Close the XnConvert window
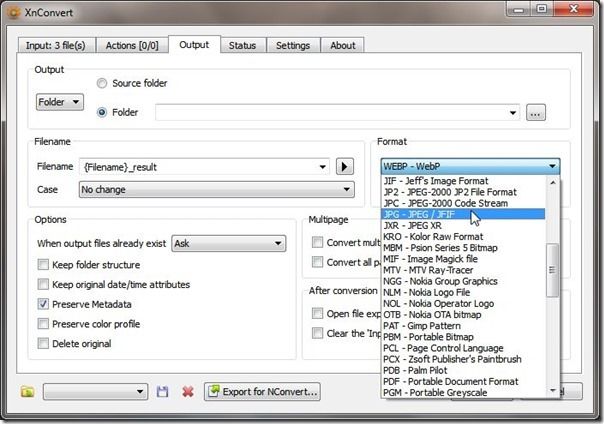Image resolution: width=604 pixels, height=424 pixels. [573, 9]
